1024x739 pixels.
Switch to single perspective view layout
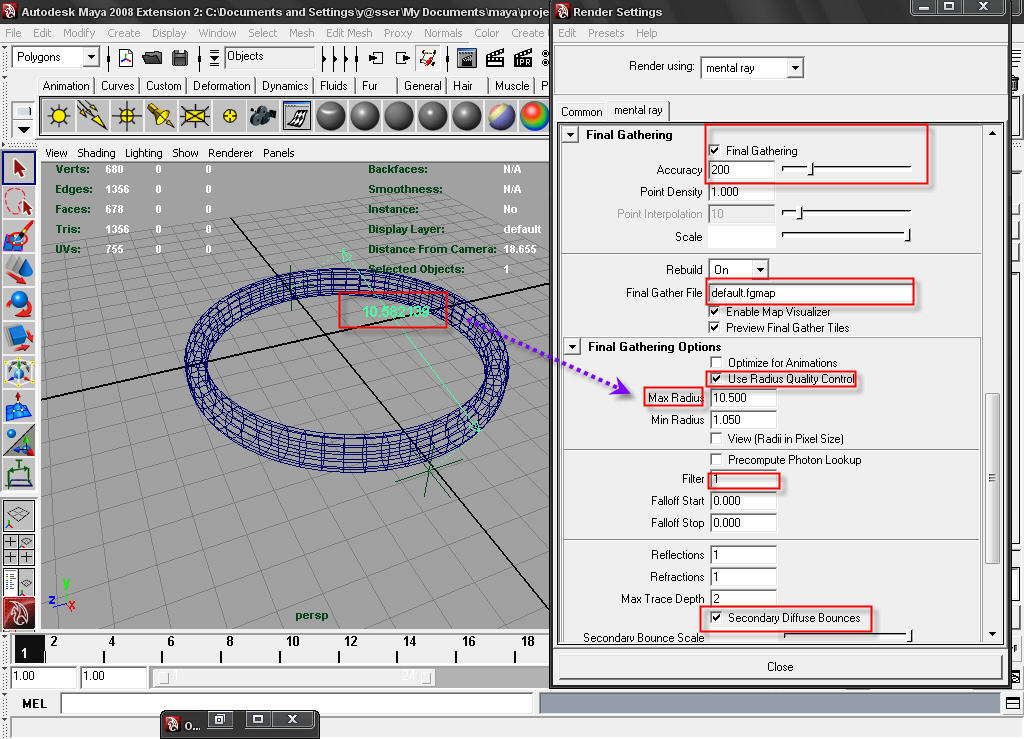click(19, 515)
